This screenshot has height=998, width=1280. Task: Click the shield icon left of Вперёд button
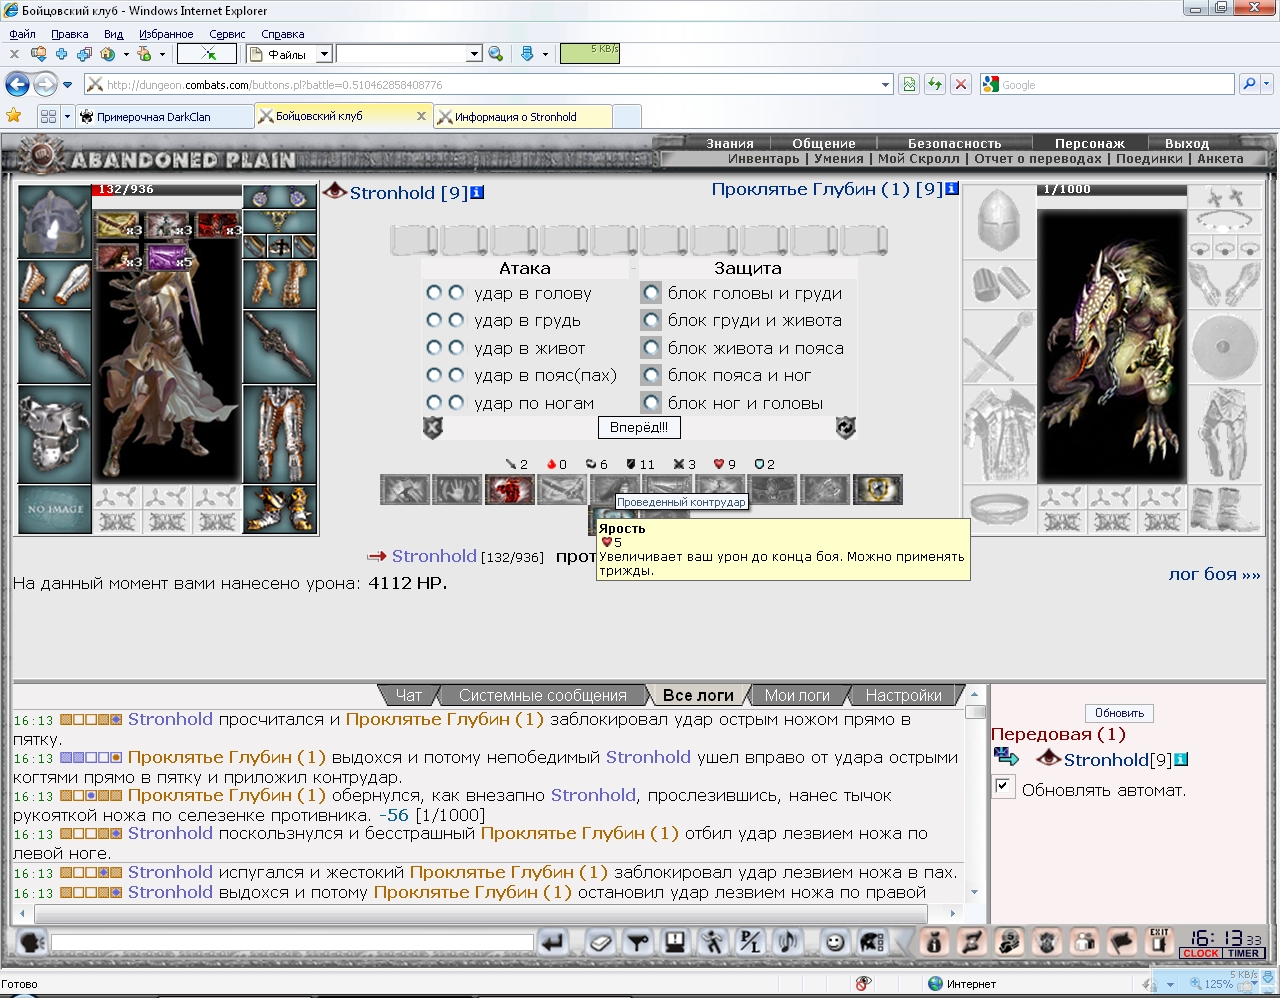click(x=433, y=427)
